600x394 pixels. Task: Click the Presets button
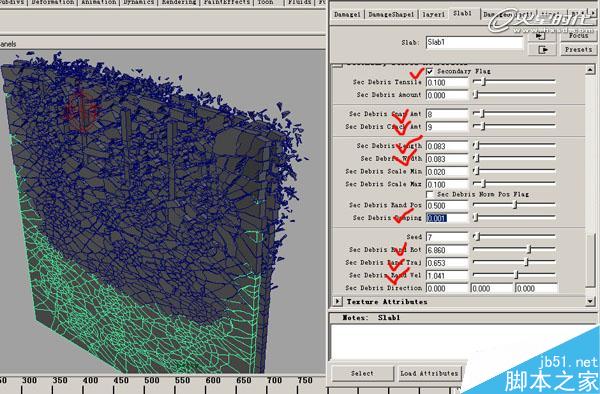[578, 50]
